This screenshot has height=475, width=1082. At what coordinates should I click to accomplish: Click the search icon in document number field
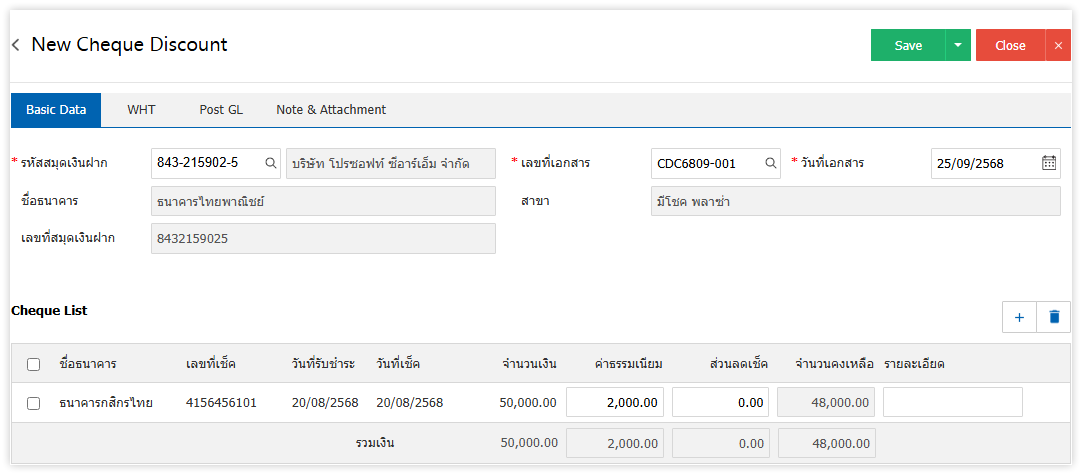pos(771,163)
